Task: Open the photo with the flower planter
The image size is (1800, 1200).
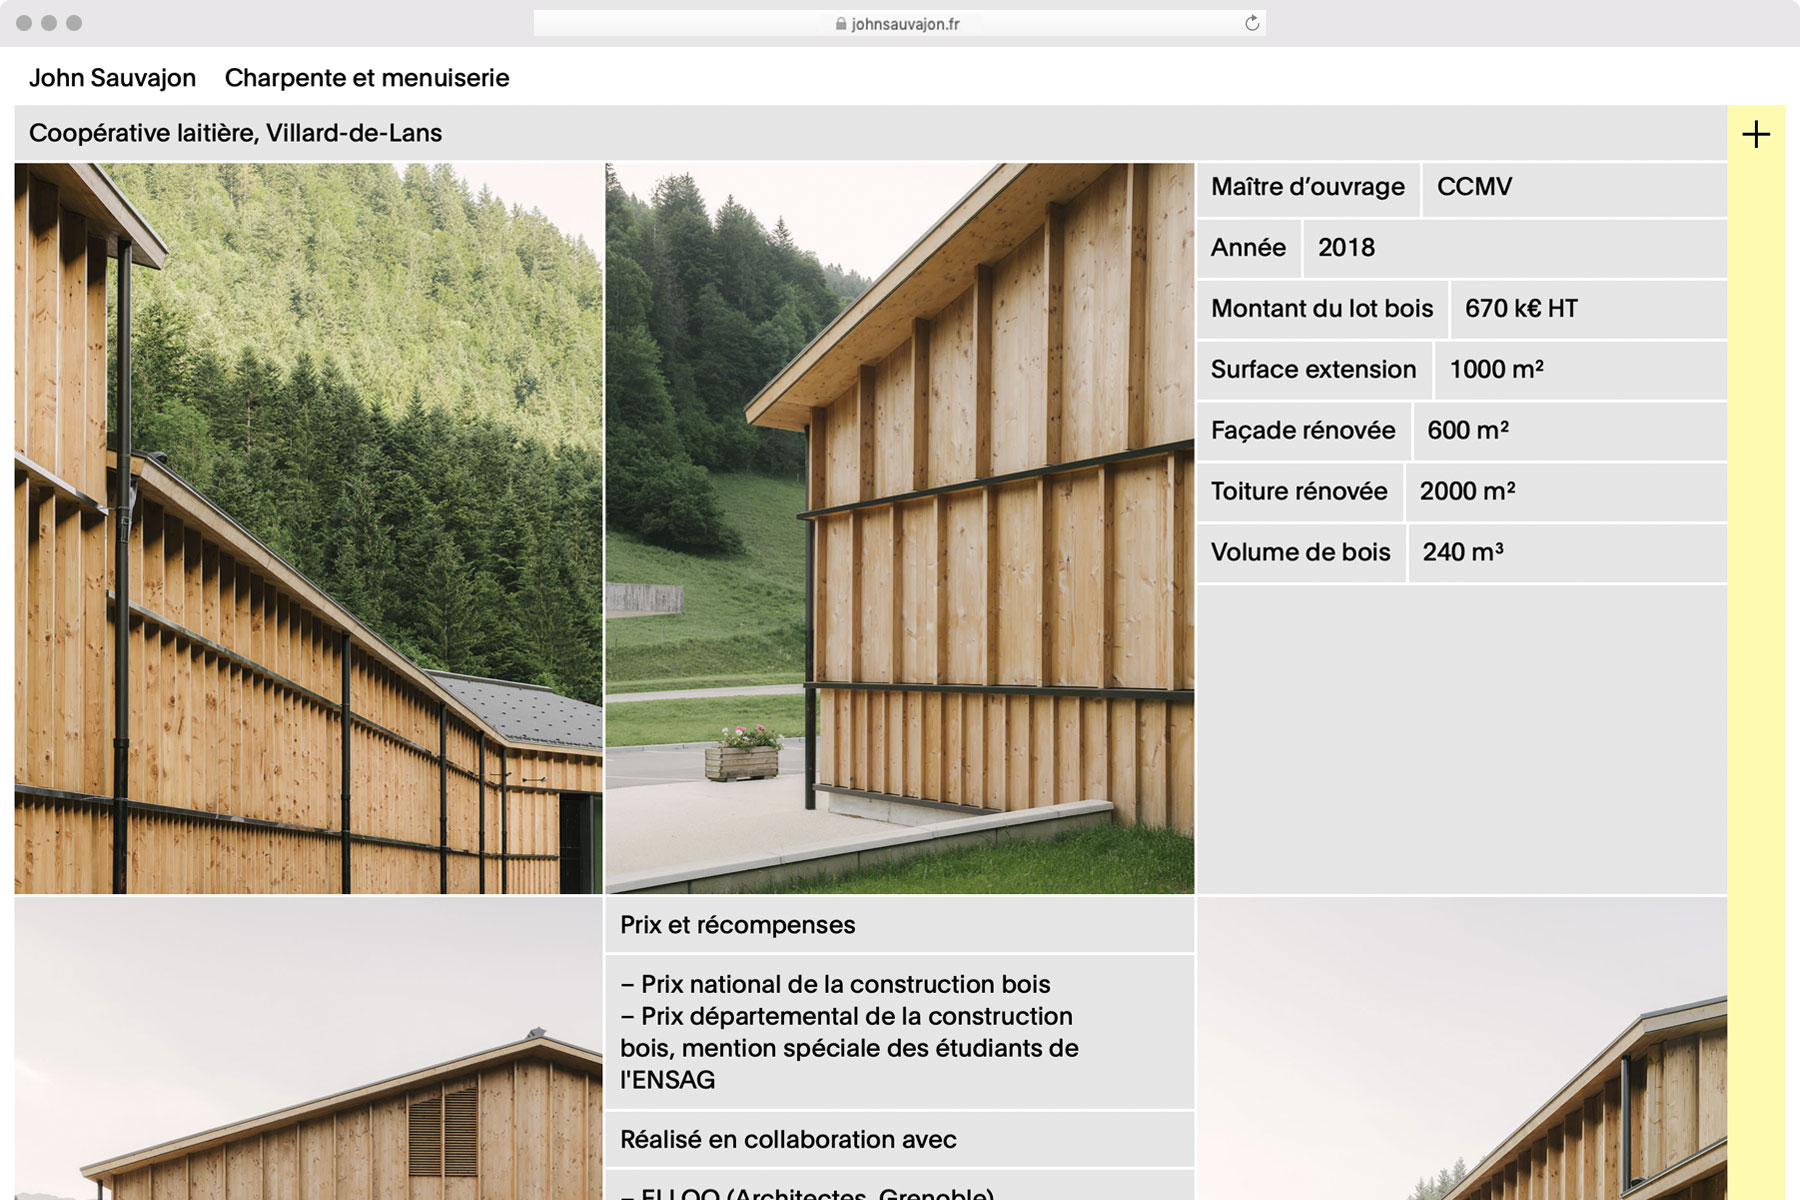Action: (x=899, y=528)
